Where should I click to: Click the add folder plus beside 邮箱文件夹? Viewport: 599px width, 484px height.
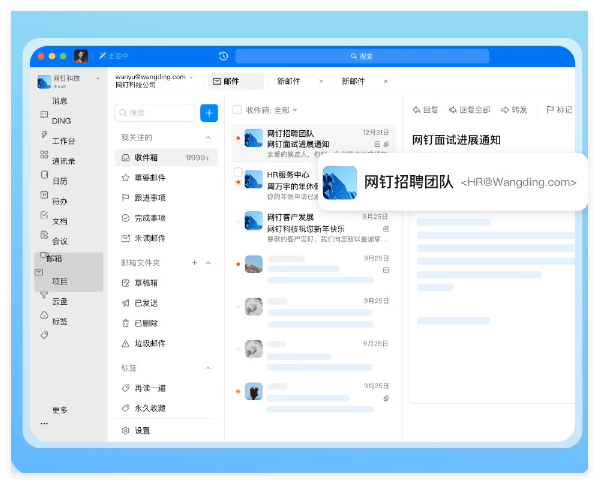pyautogui.click(x=194, y=262)
